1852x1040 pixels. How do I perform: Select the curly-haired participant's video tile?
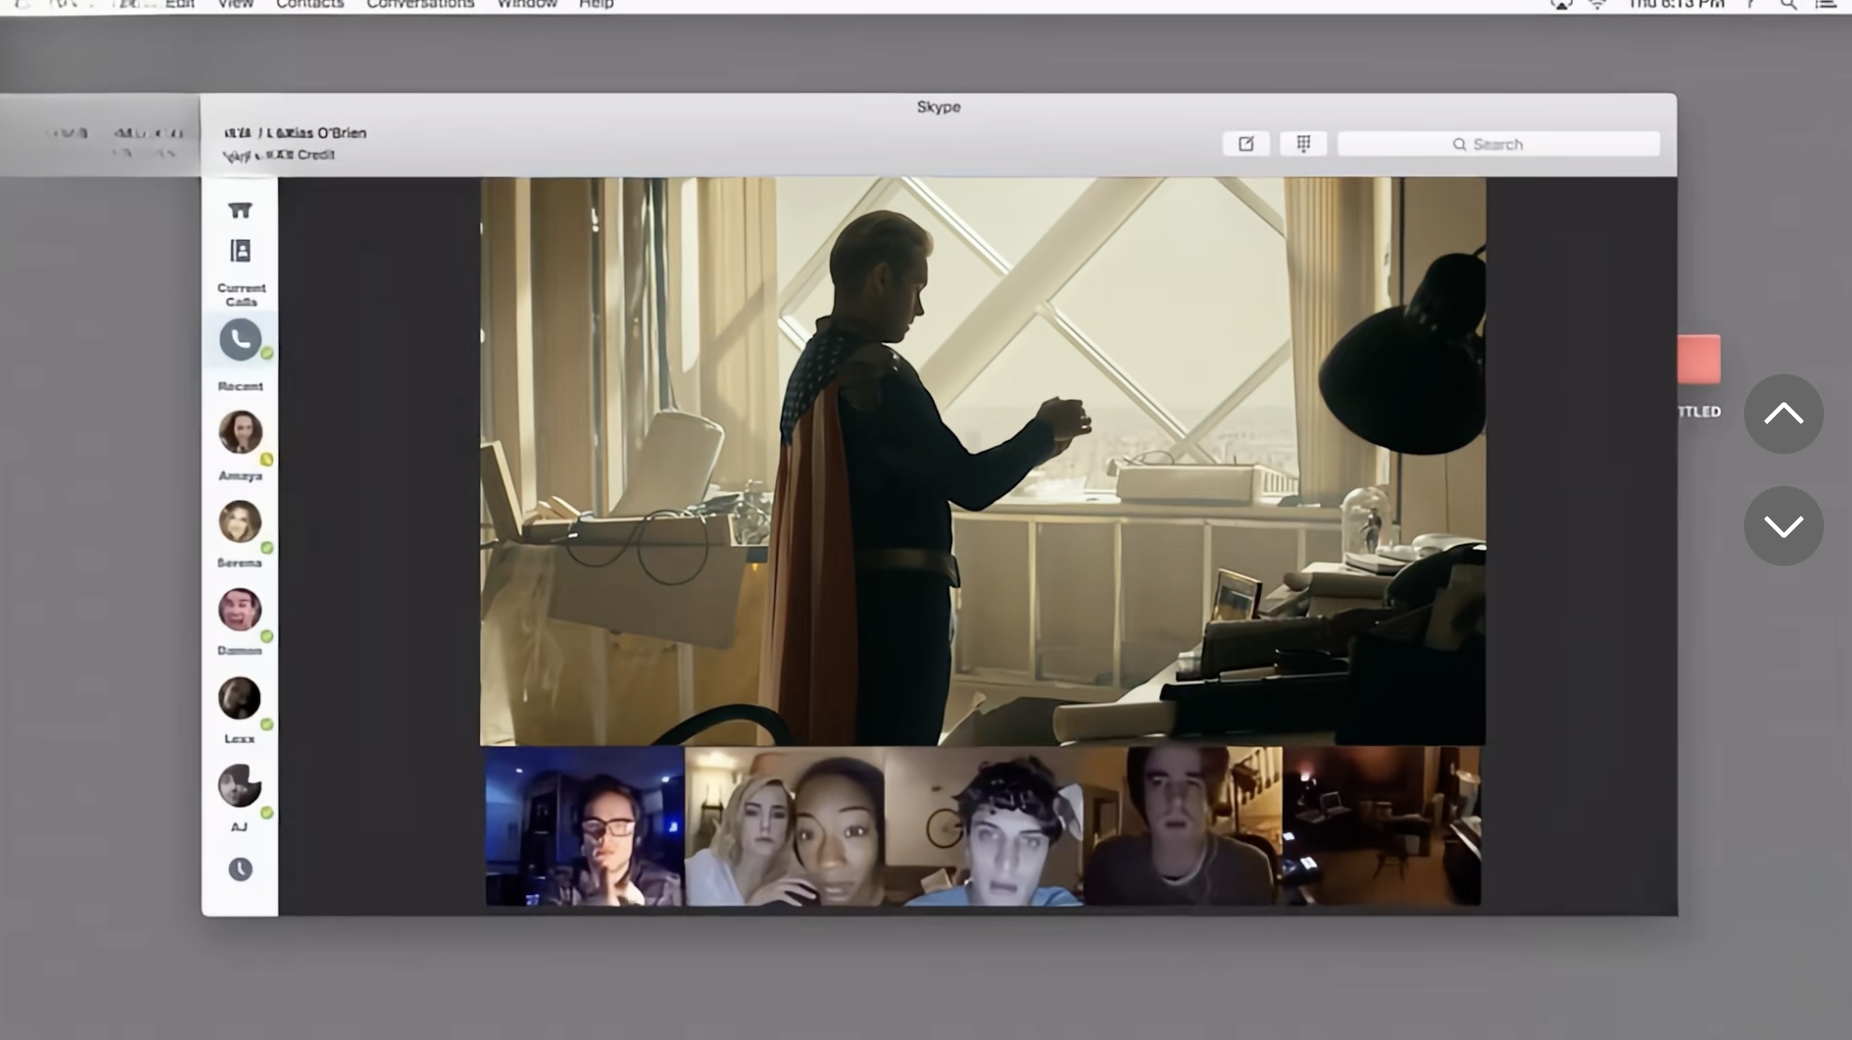coord(984,826)
